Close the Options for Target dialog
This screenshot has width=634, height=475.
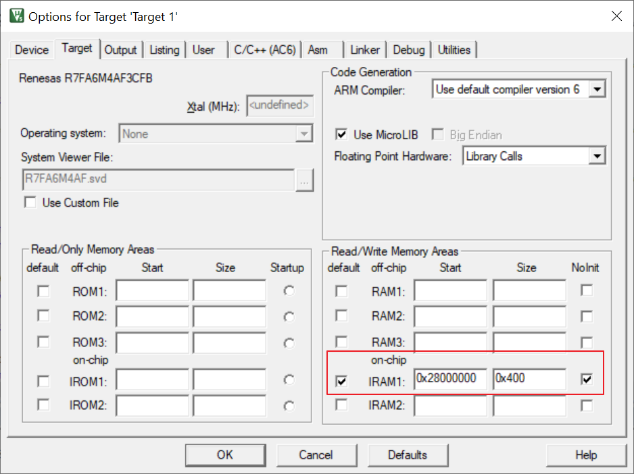click(617, 16)
